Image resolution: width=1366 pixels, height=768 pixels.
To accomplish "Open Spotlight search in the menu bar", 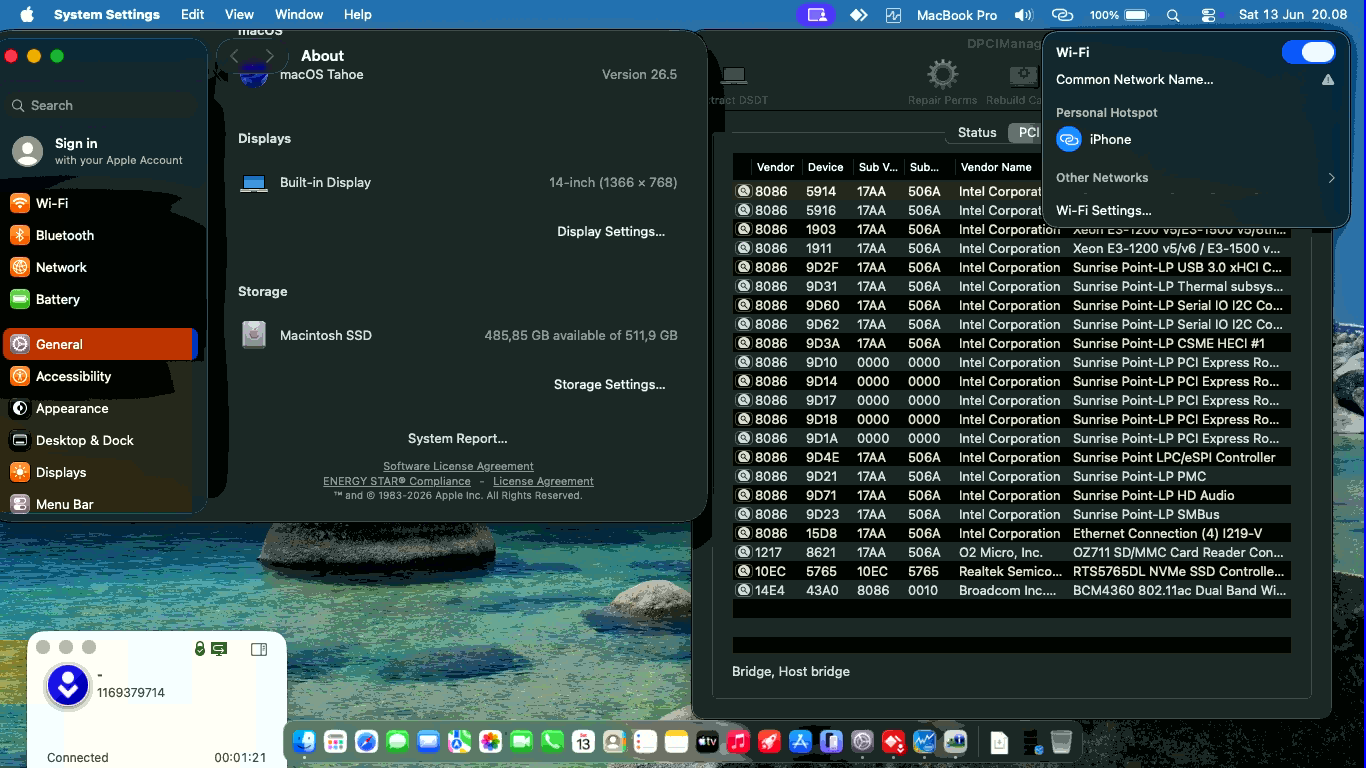I will point(1173,15).
